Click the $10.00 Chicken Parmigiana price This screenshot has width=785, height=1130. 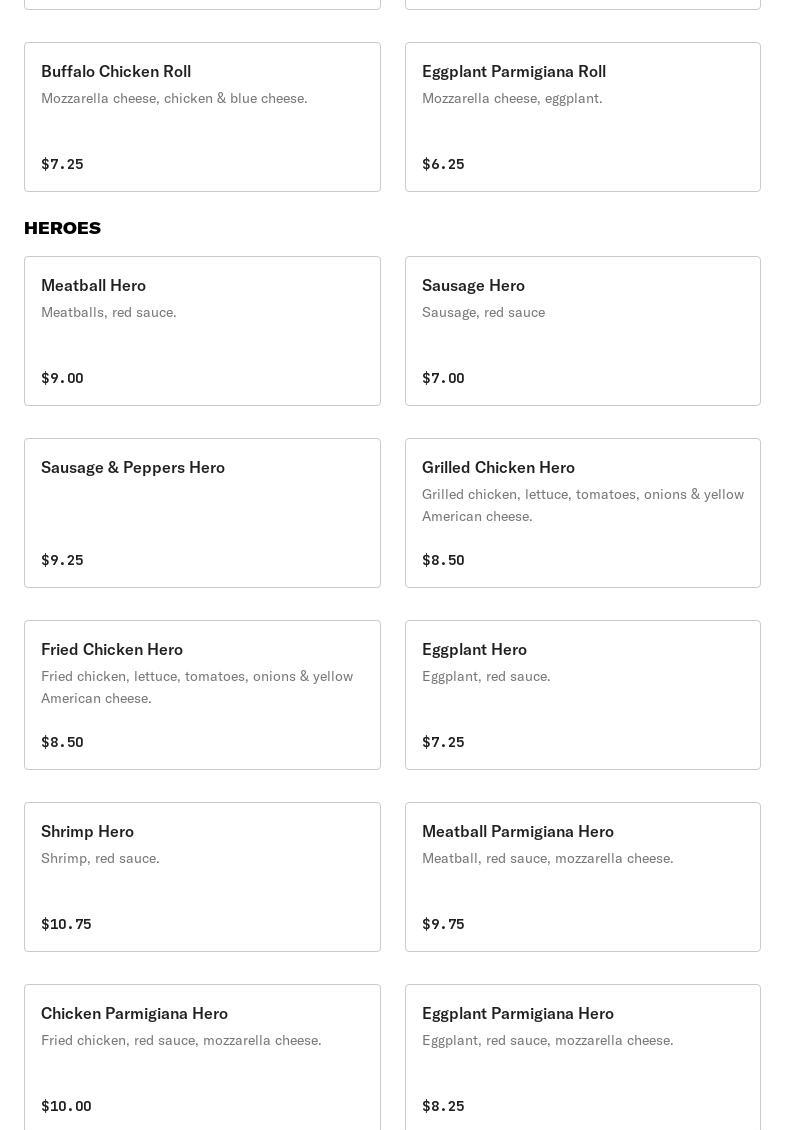66,1106
